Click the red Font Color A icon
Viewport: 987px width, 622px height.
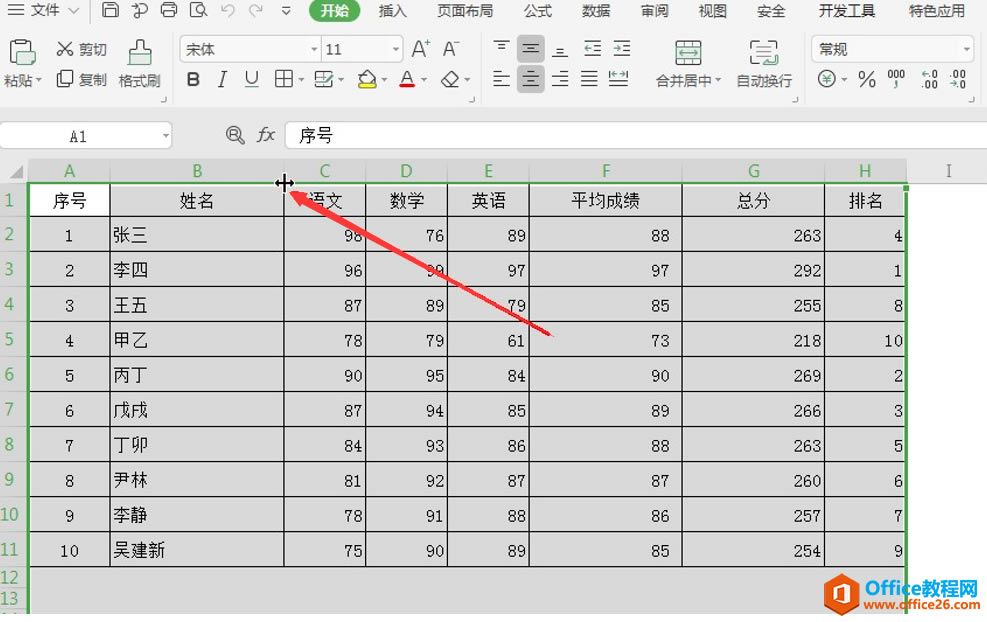pos(407,79)
